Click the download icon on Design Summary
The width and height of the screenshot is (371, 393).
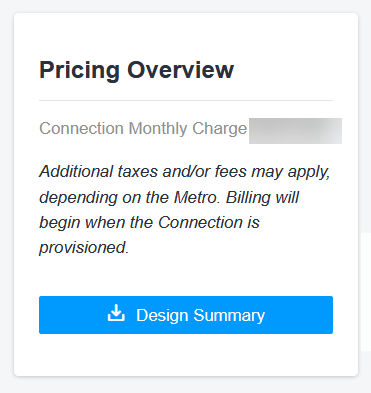click(116, 313)
